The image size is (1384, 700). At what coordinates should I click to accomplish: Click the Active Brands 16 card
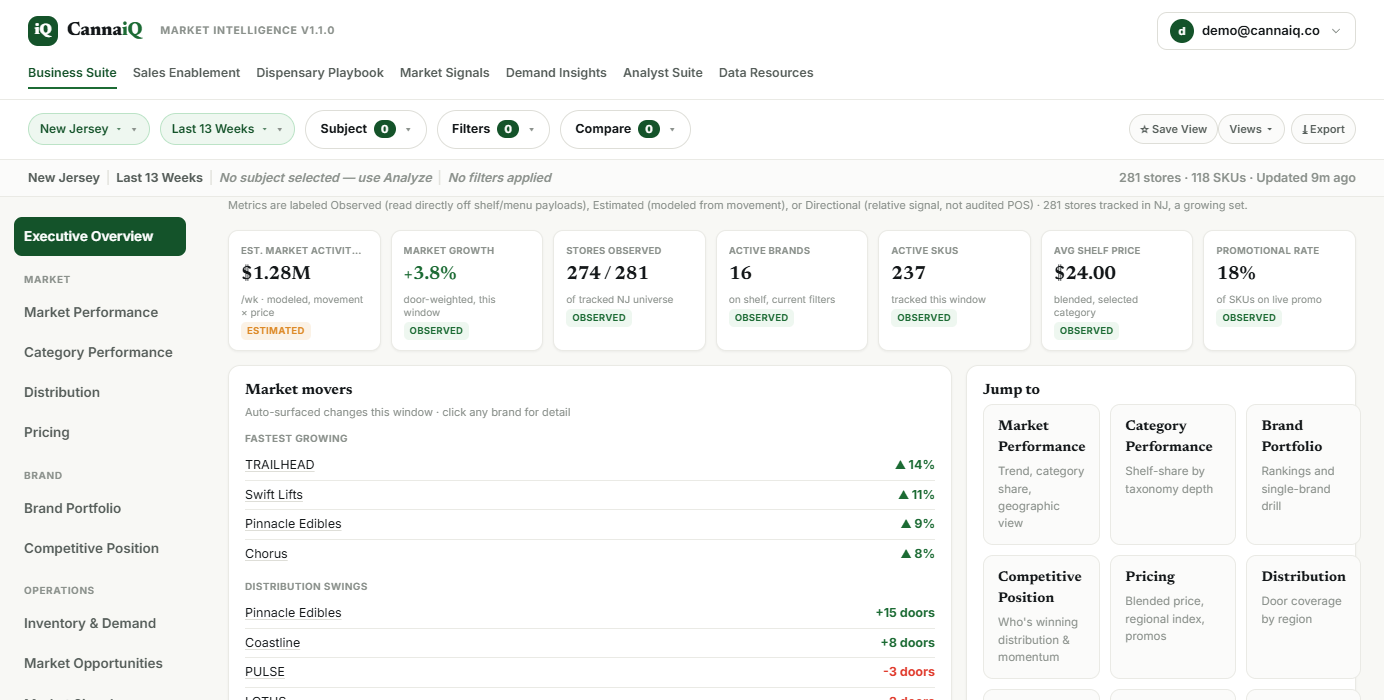792,290
